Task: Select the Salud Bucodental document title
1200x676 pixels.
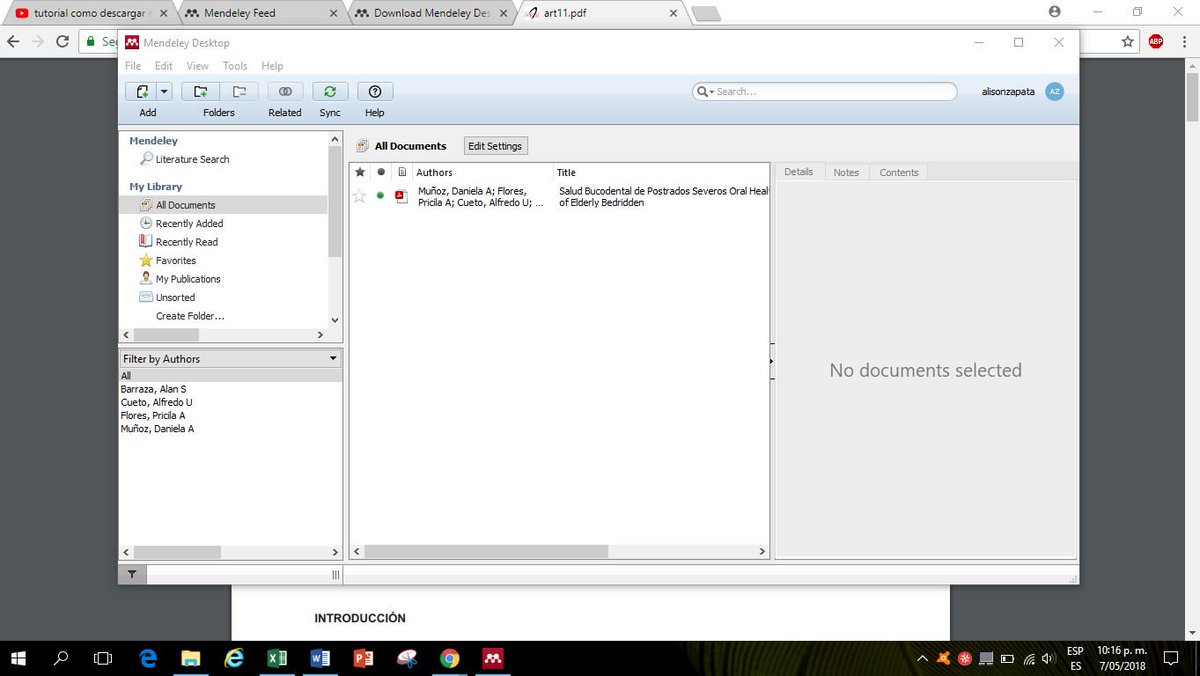Action: tap(663, 196)
